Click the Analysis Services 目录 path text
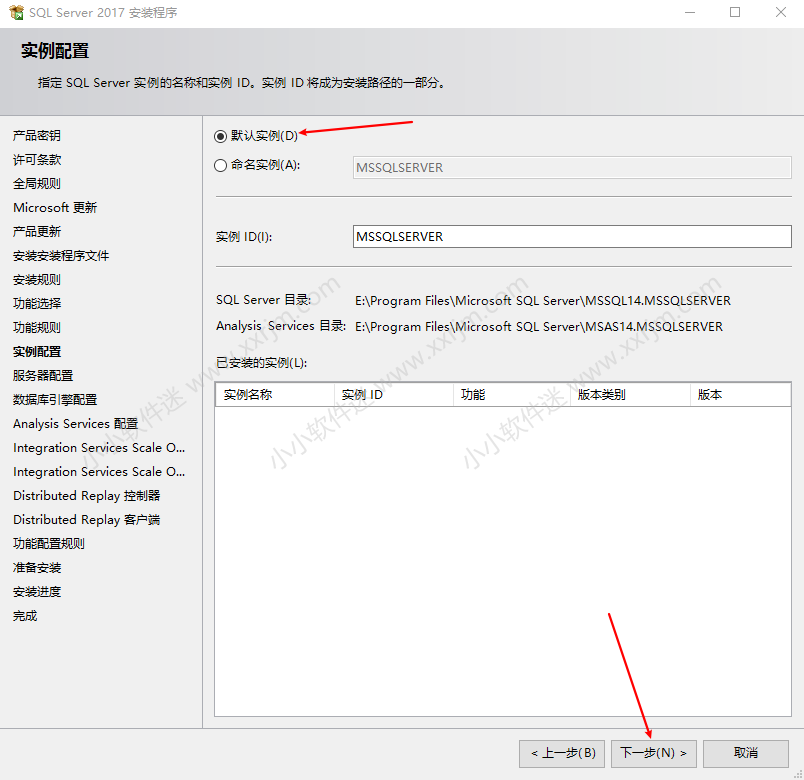 (x=539, y=327)
